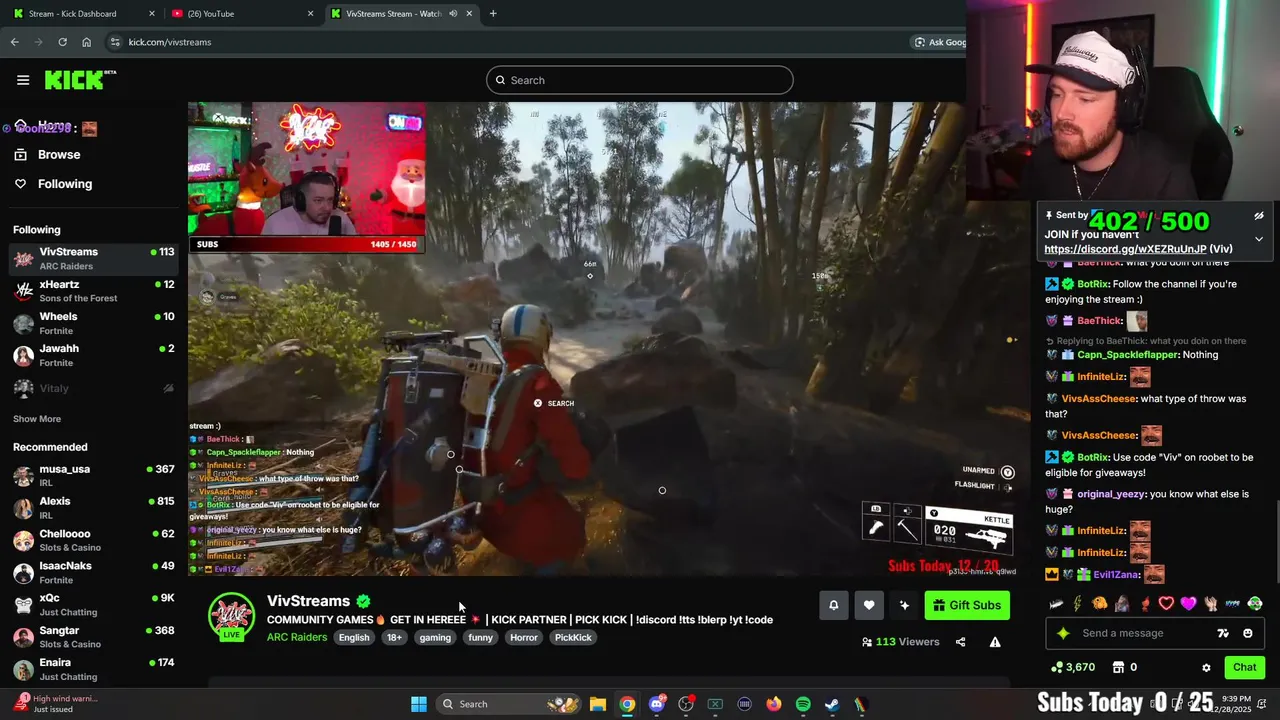Screen dimensions: 1280x720
Task: Open xHeartz channel in sidebar
Action: [x=94, y=291]
